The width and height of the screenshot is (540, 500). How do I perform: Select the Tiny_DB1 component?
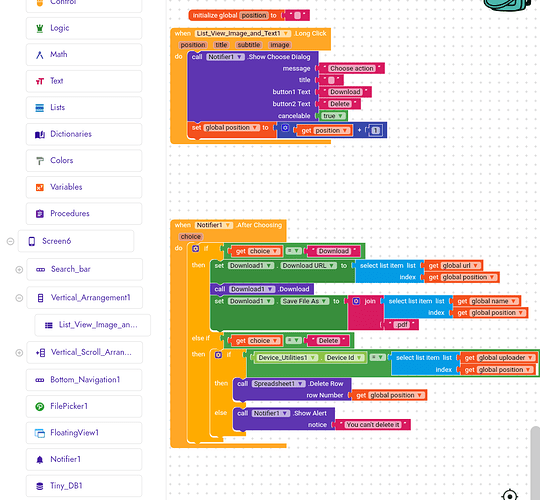click(84, 486)
